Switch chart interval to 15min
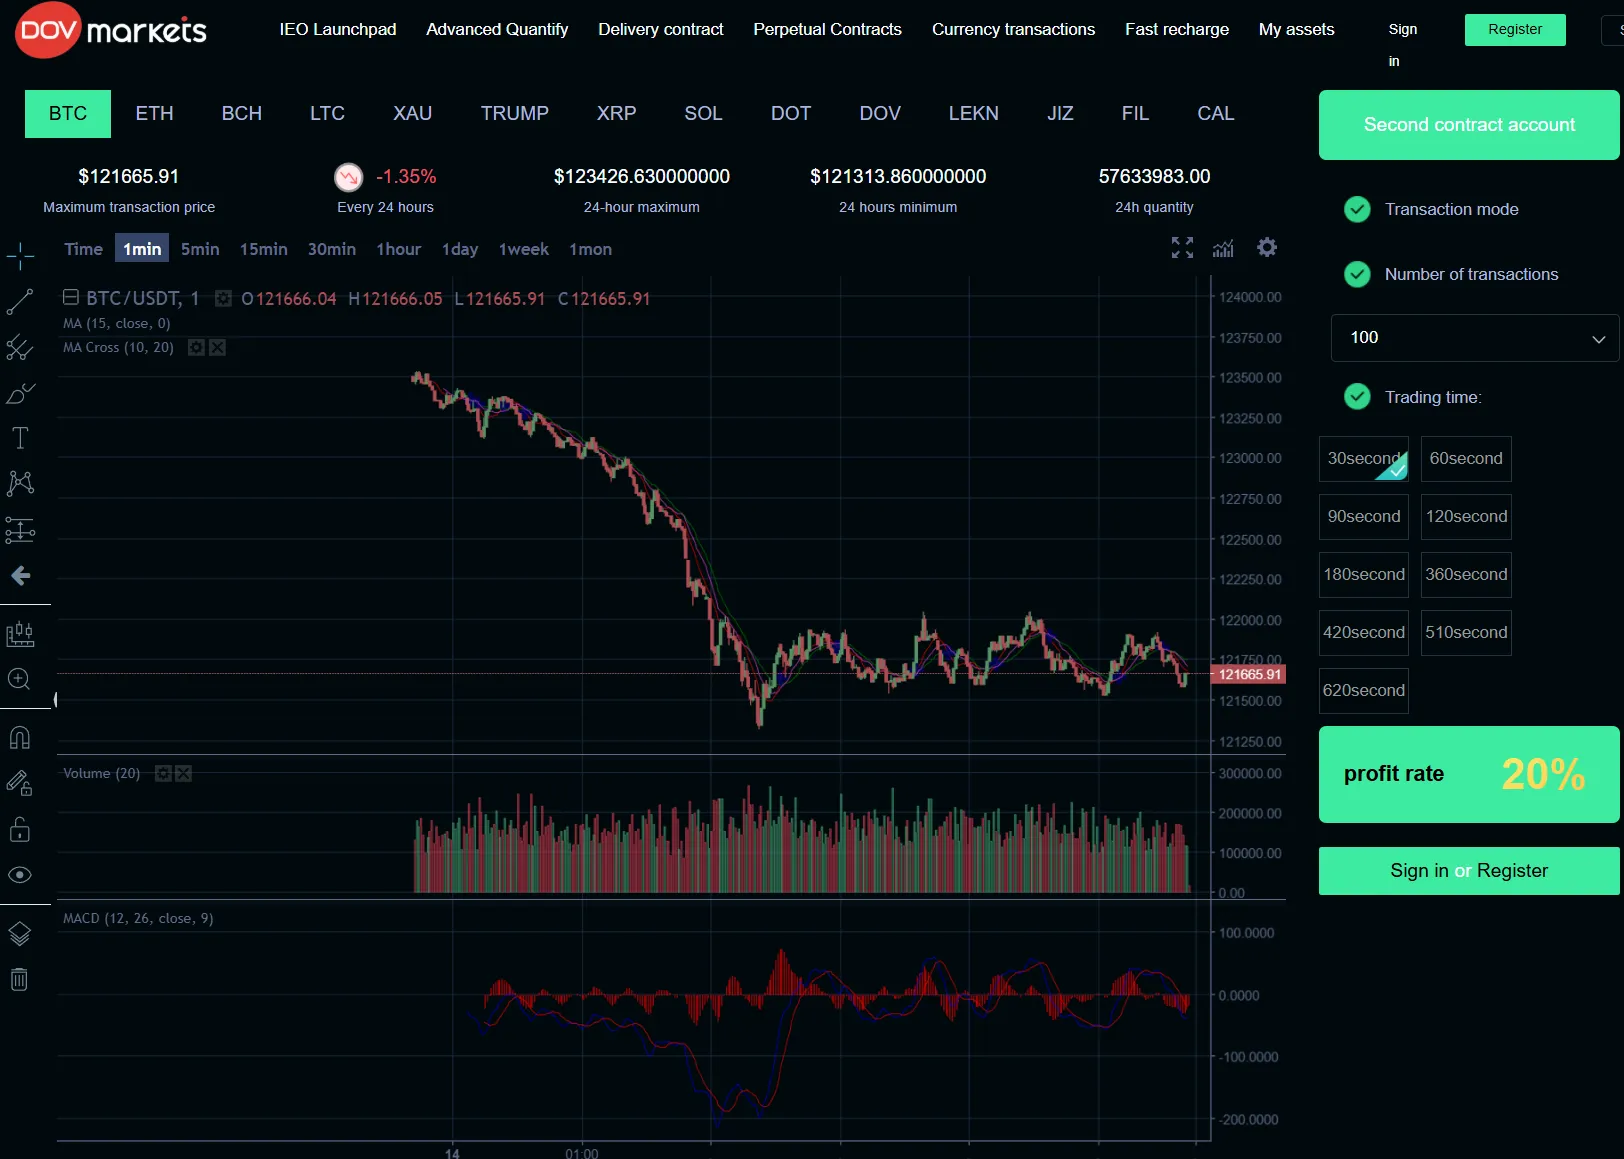1624x1159 pixels. coord(263,249)
